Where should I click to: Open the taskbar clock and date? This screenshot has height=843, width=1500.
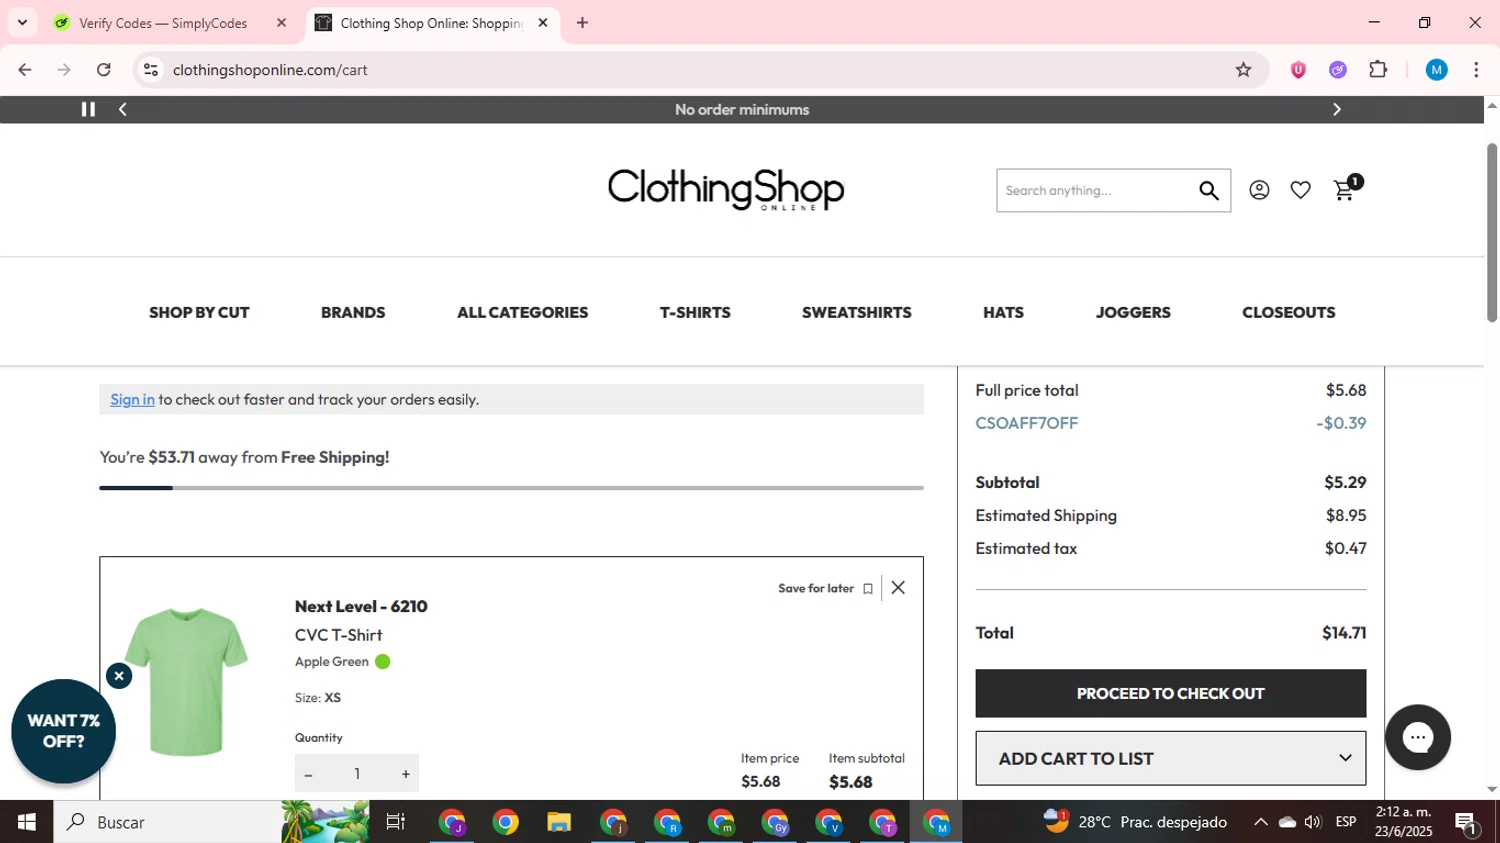tap(1403, 822)
